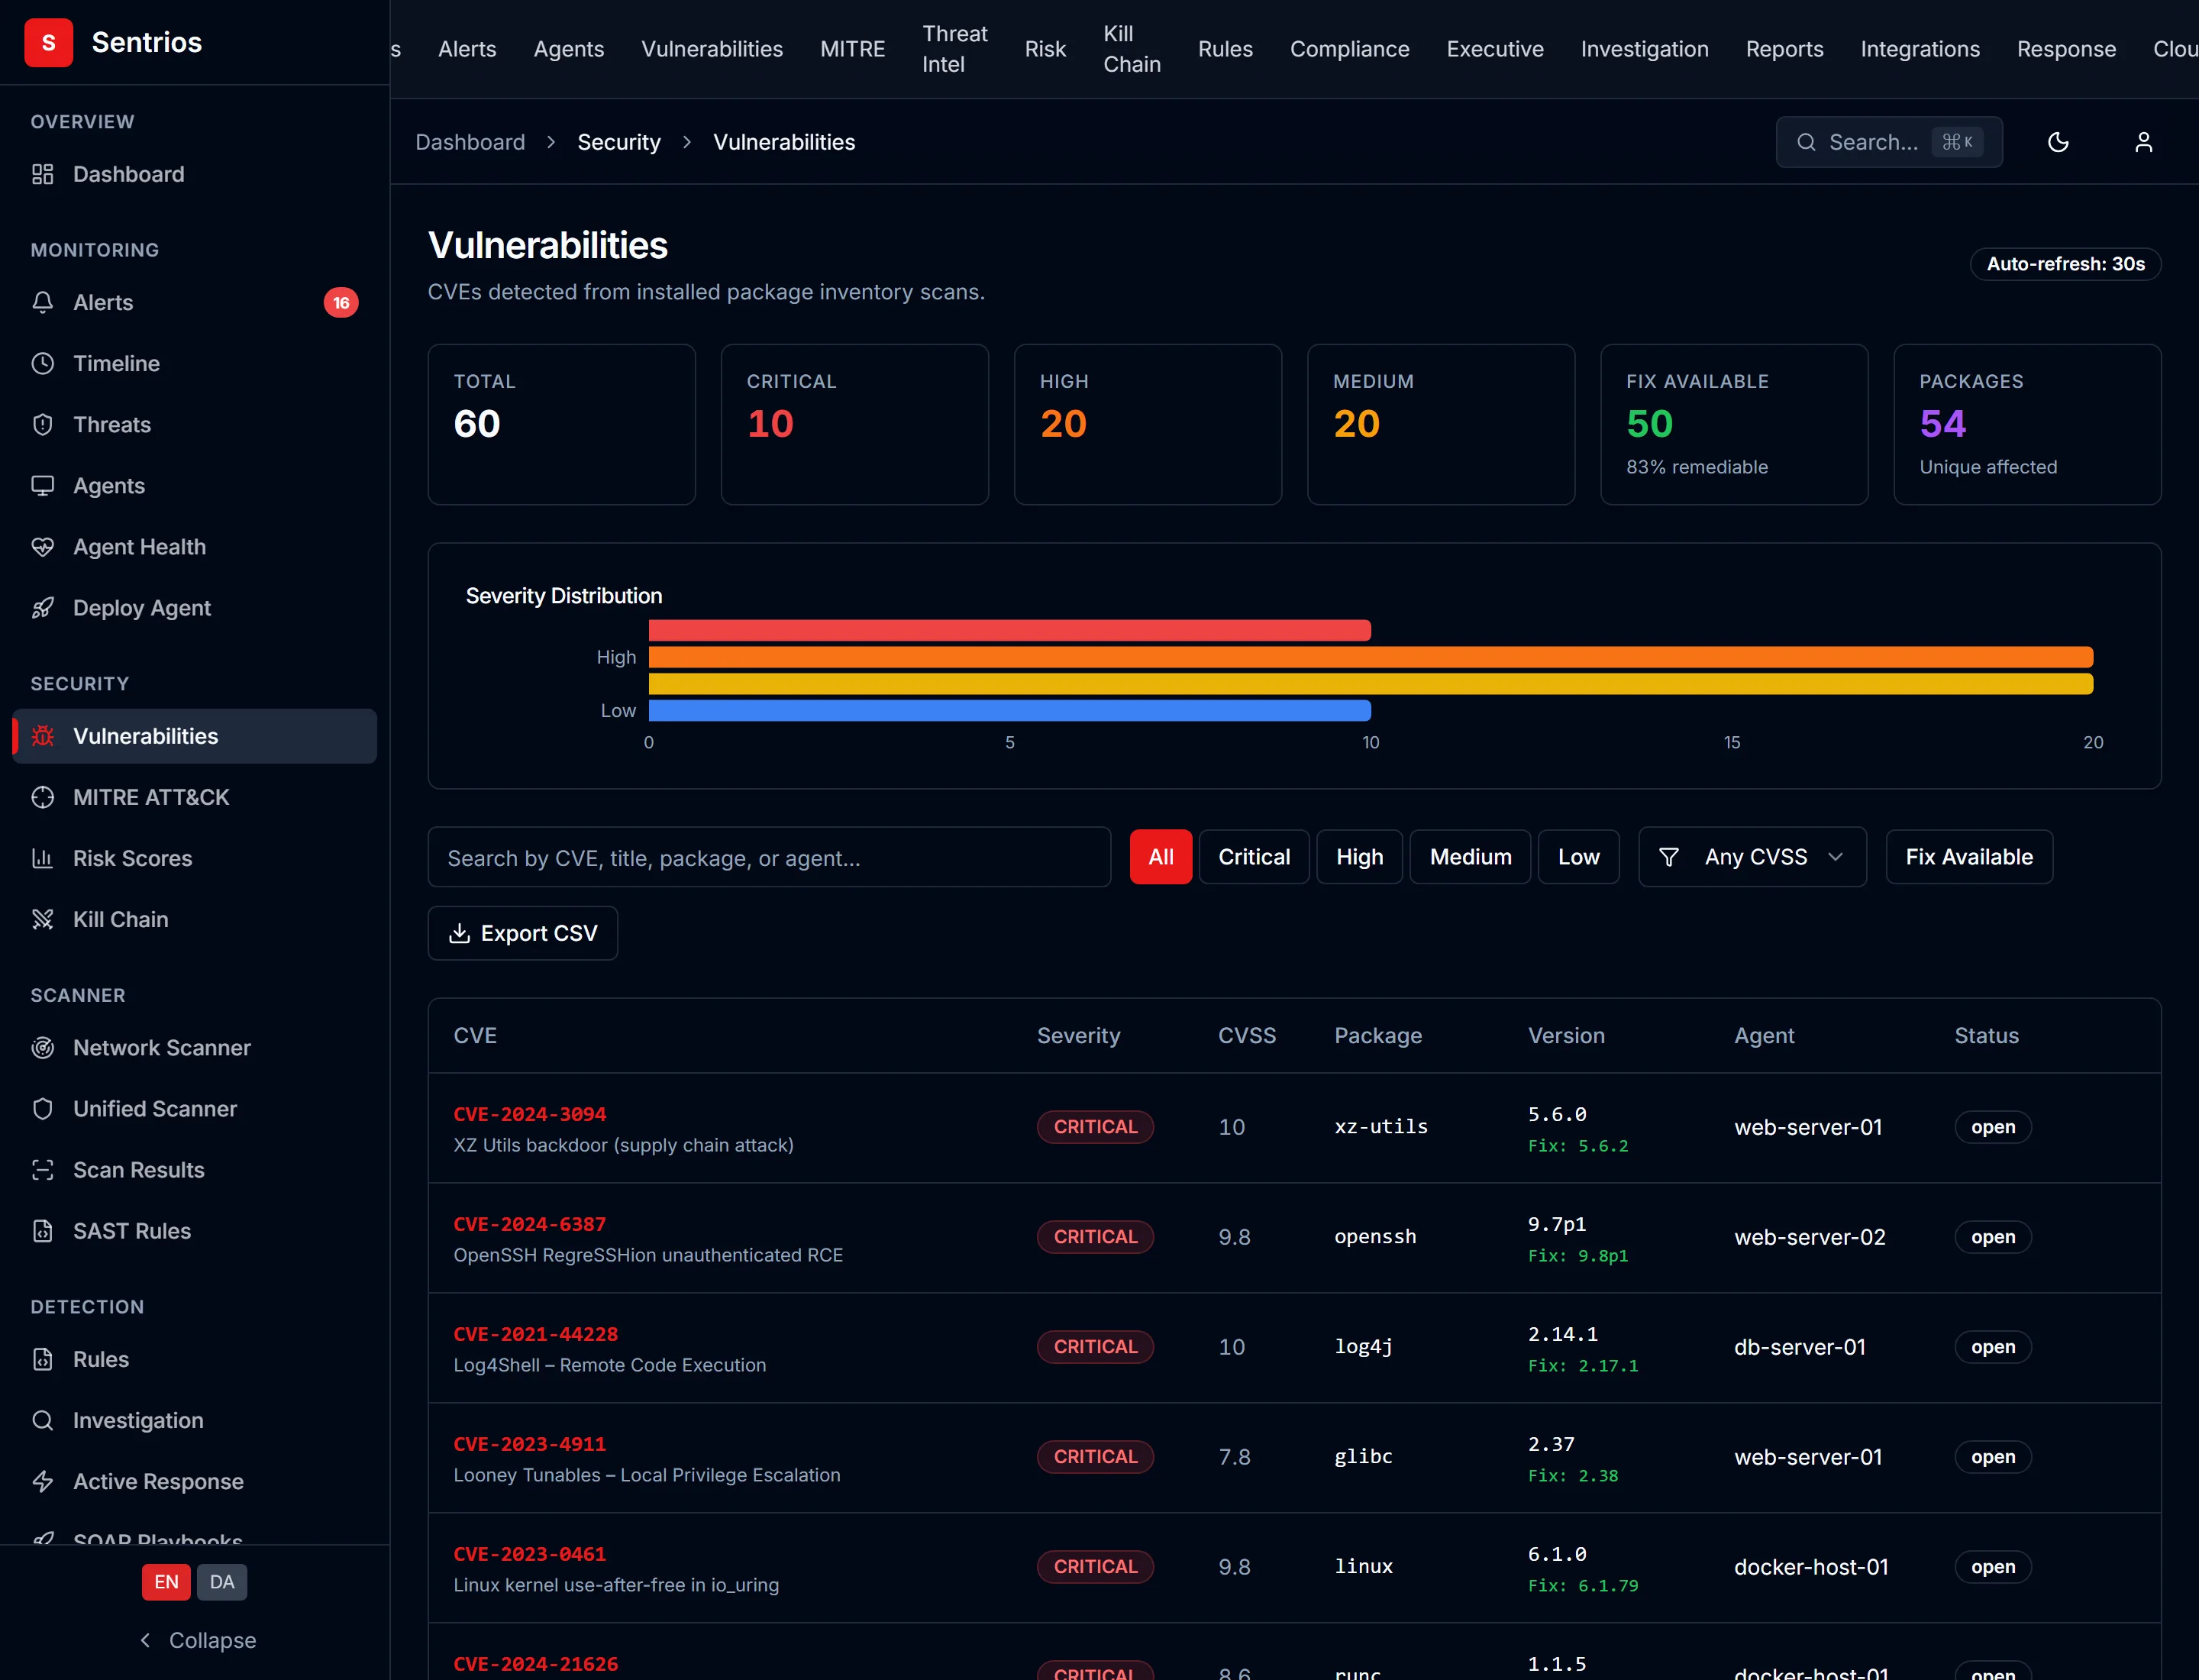Open Dashboard grid icon in sidebar

pyautogui.click(x=42, y=174)
